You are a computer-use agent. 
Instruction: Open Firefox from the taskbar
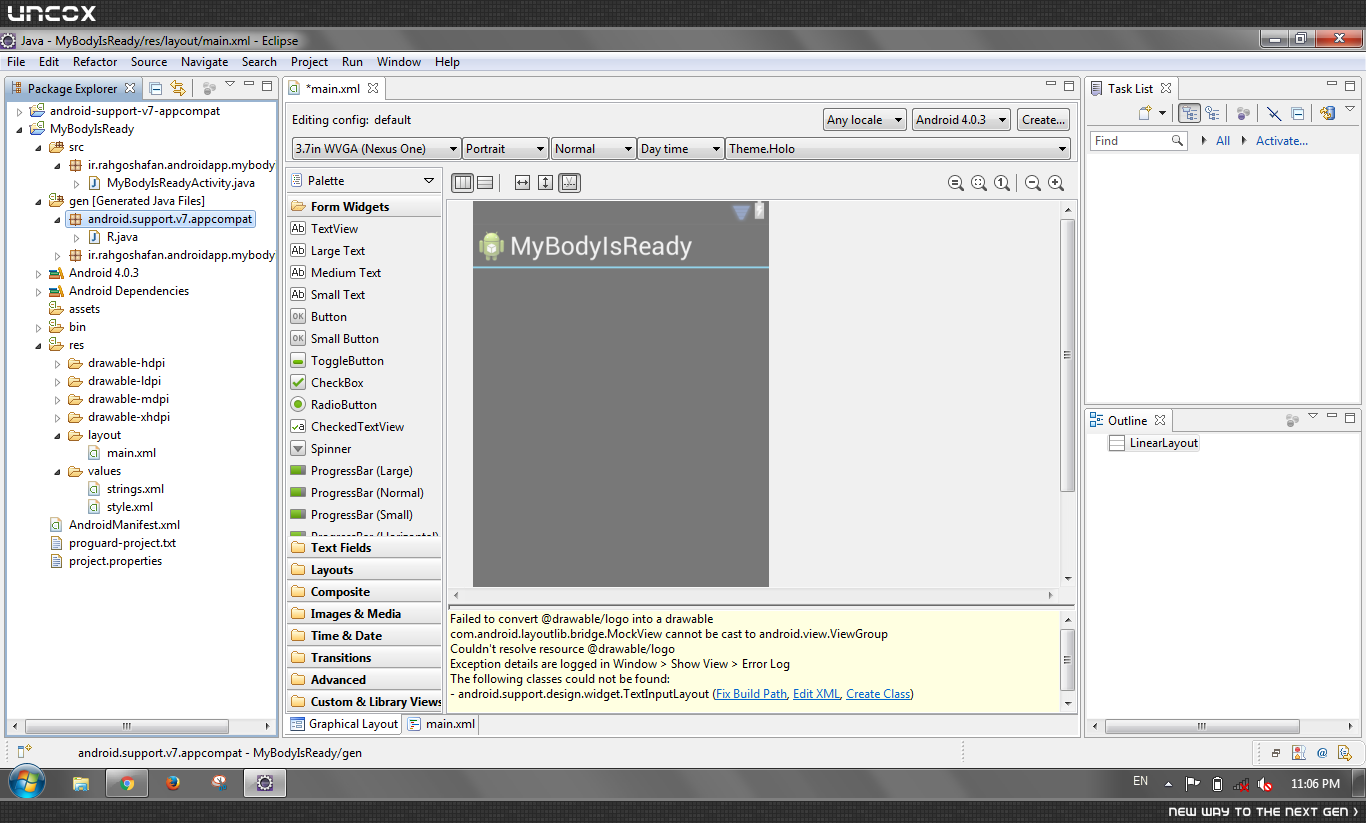173,783
